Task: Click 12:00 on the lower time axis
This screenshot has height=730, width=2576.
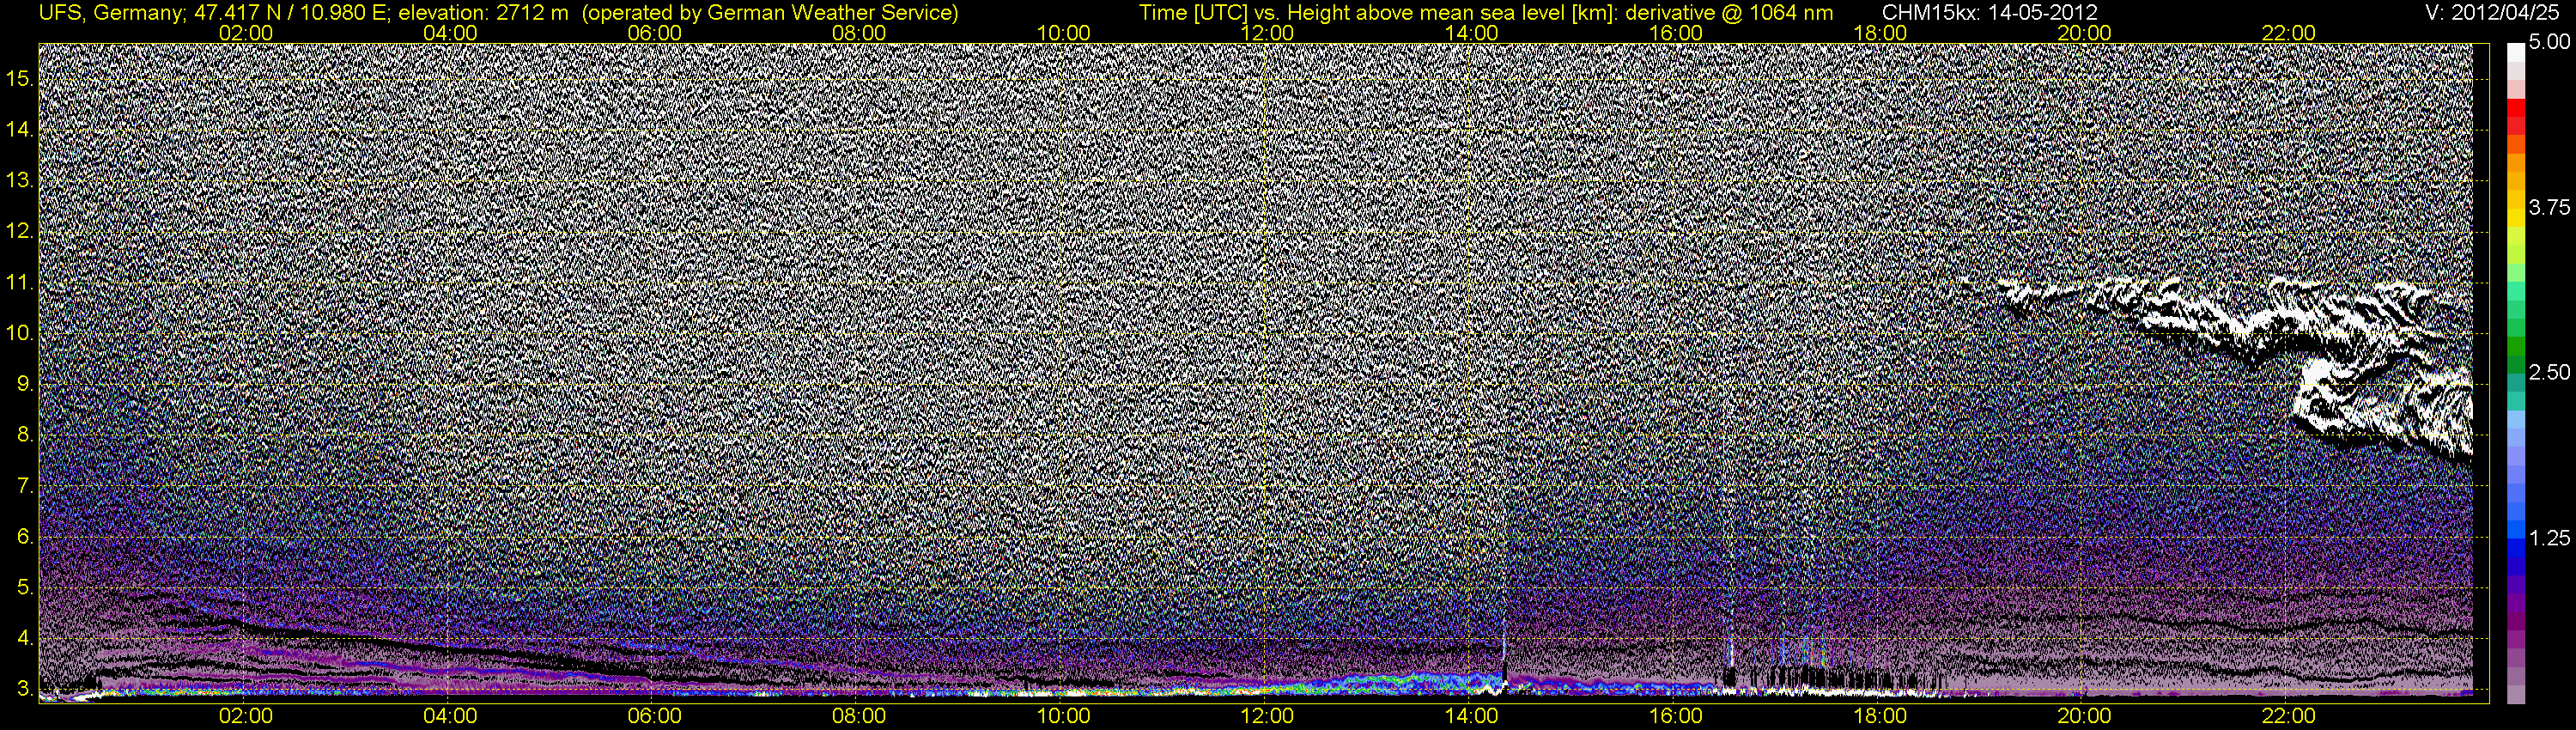Action: [1267, 716]
